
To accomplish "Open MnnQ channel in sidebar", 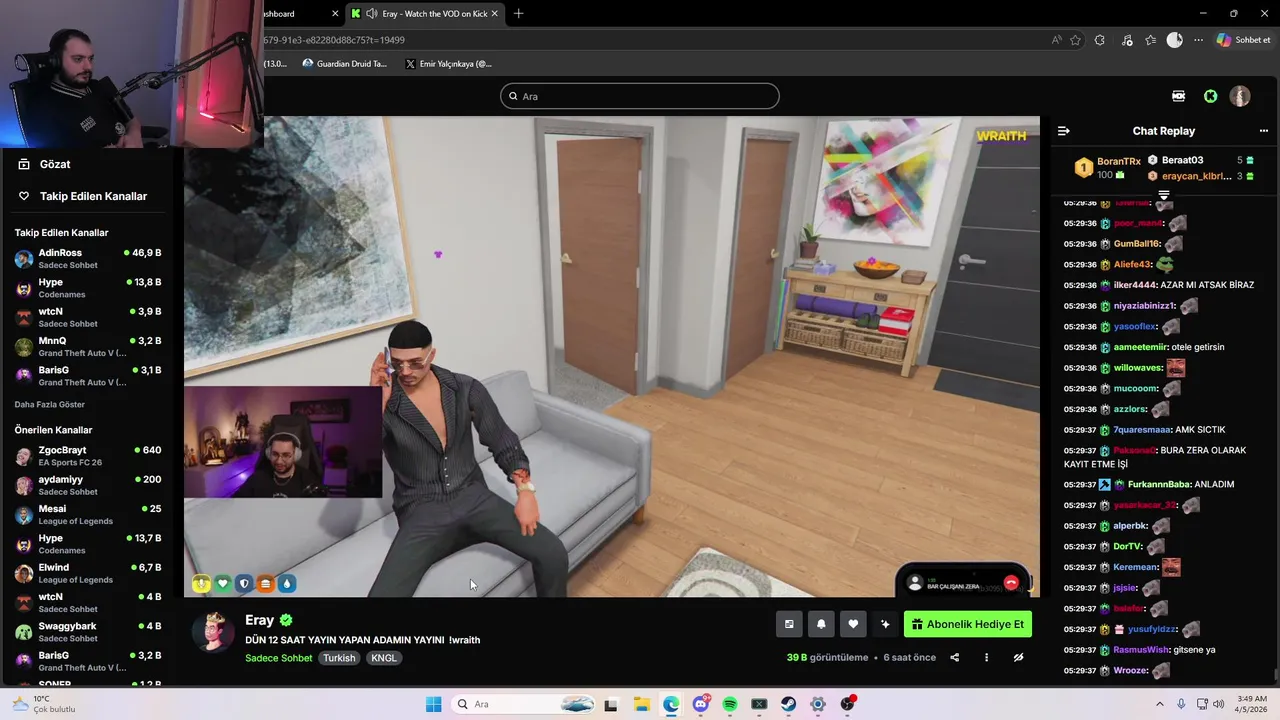I will click(x=88, y=347).
